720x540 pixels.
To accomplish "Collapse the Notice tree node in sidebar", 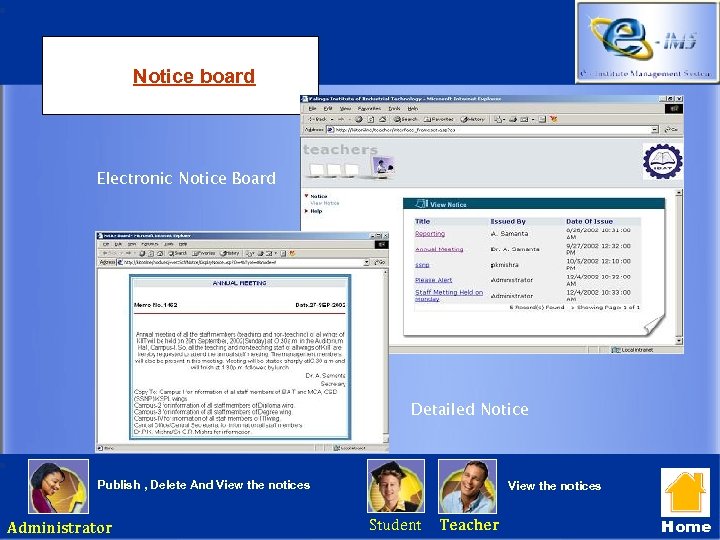I will (307, 196).
